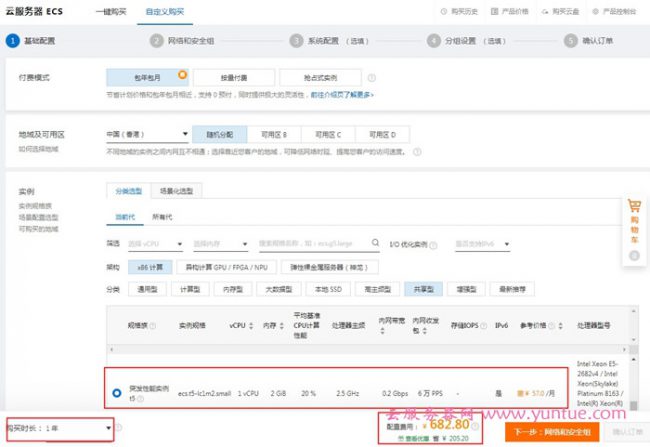The image size is (650, 447).
Task: Select 可用区 B availability zone
Action: coord(273,134)
